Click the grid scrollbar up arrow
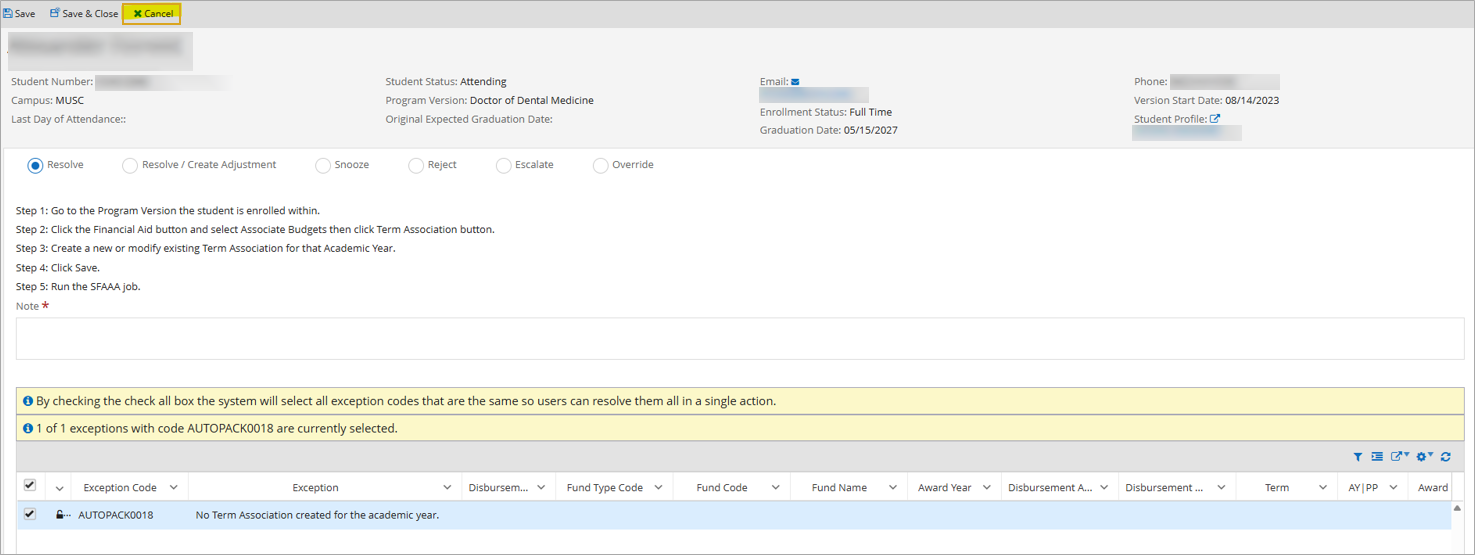 1458,508
